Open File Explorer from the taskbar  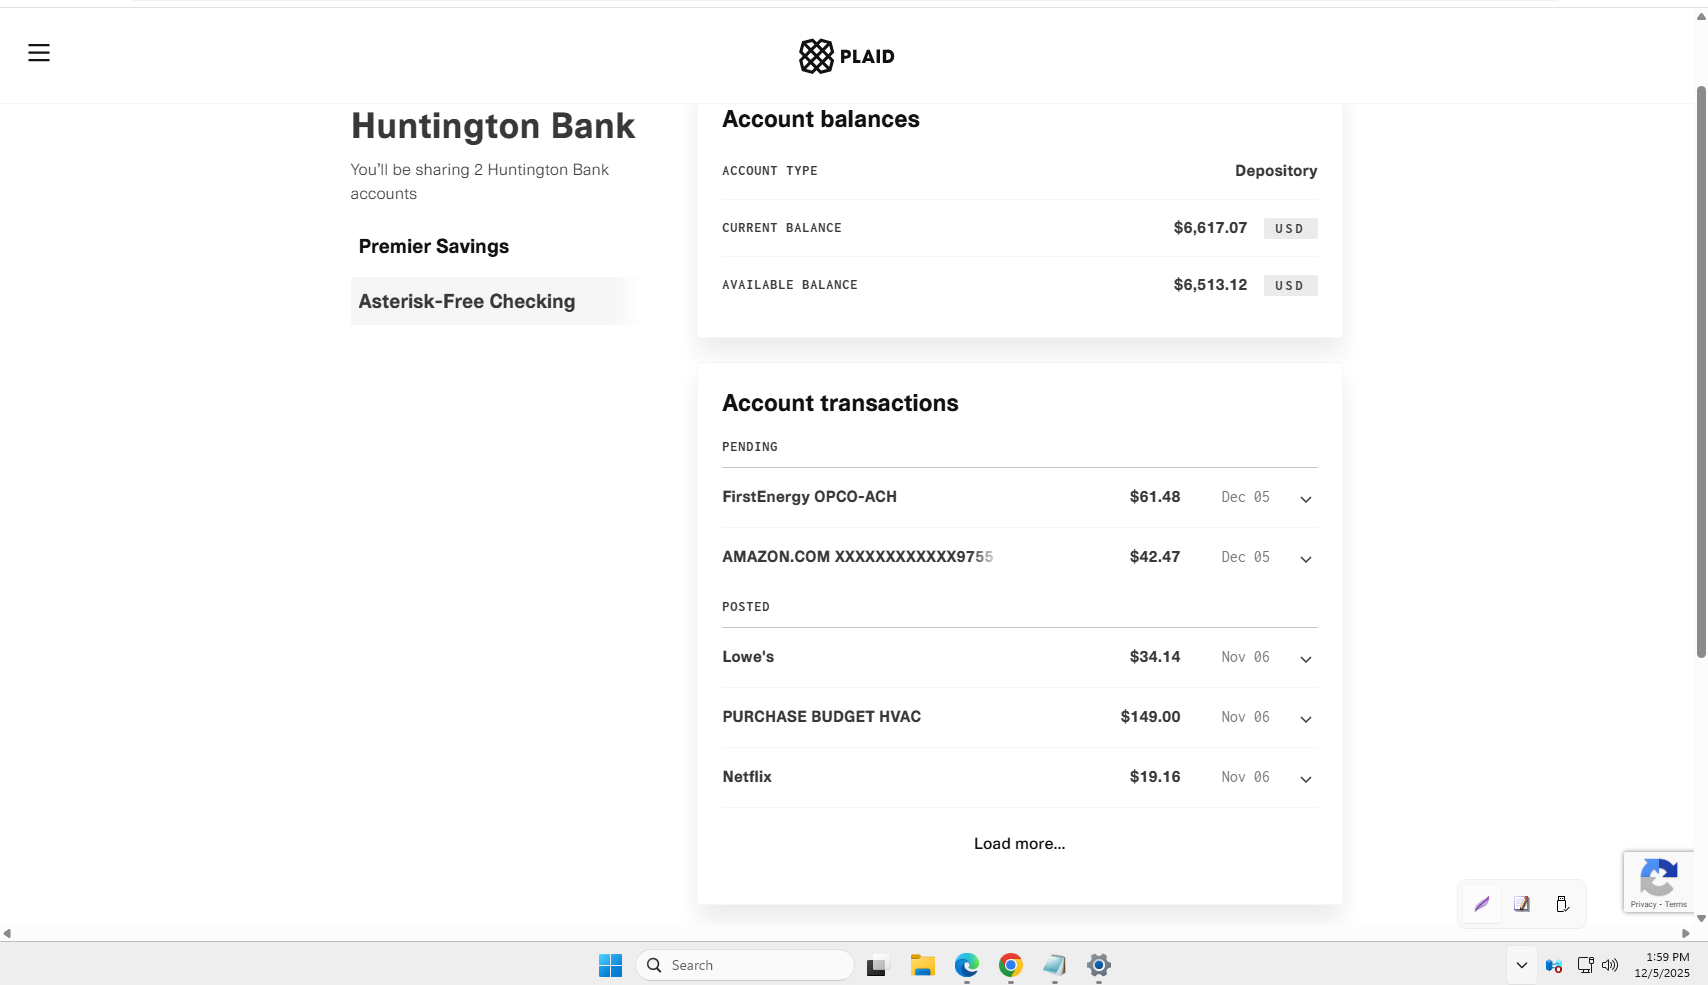click(x=922, y=965)
